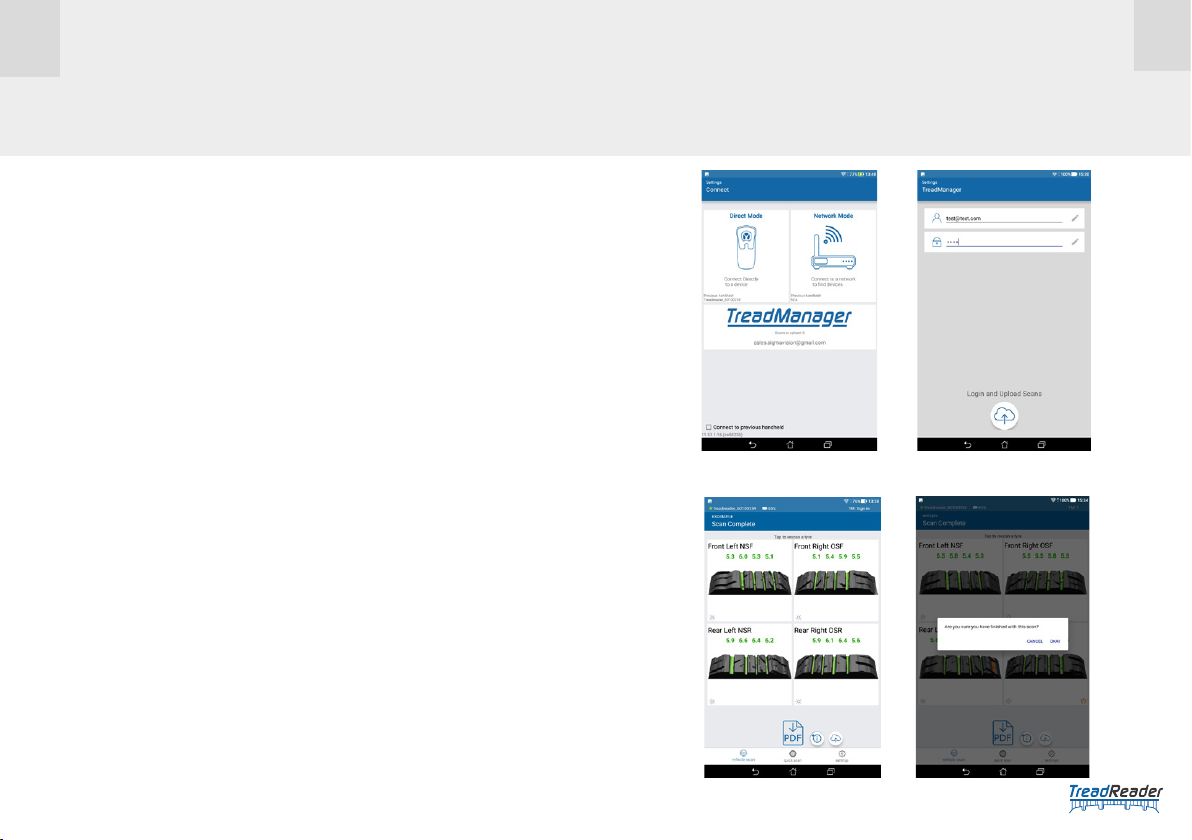Open the settings tab on the undimmed scan screen
Image resolution: width=1192 pixels, height=840 pixels.
coord(842,755)
